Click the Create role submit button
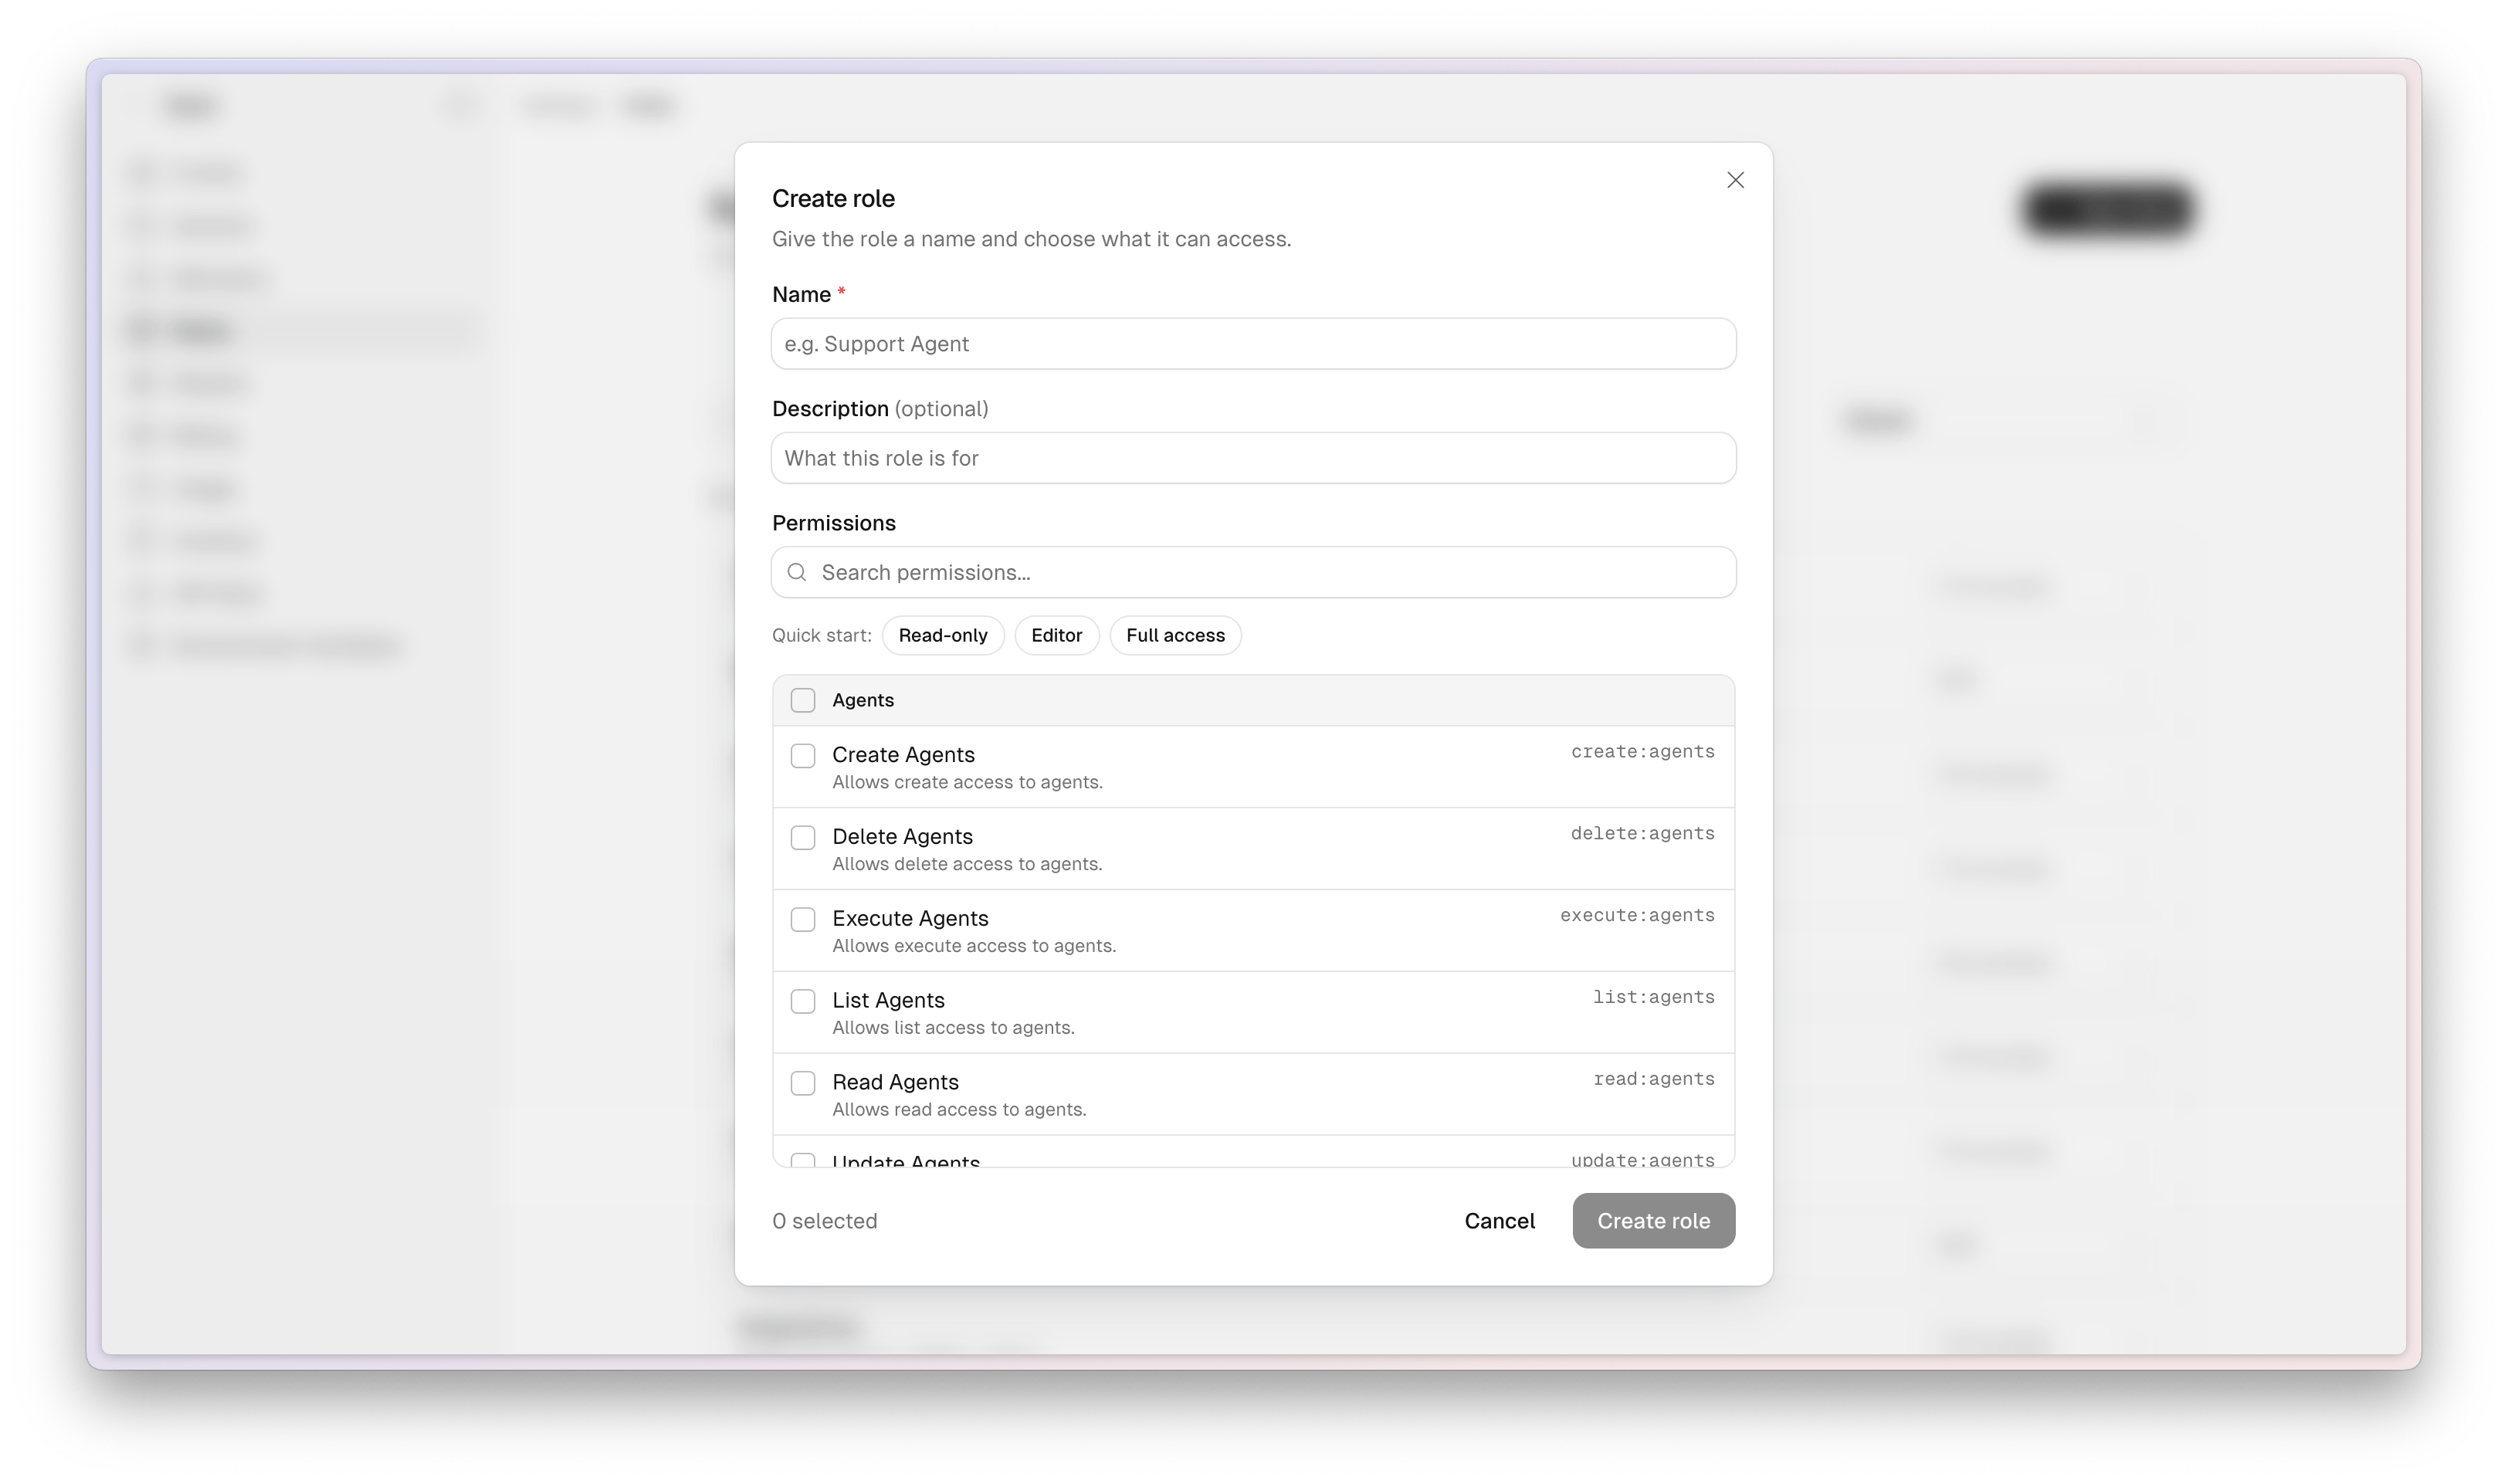This screenshot has width=2508, height=1484. (1653, 1221)
